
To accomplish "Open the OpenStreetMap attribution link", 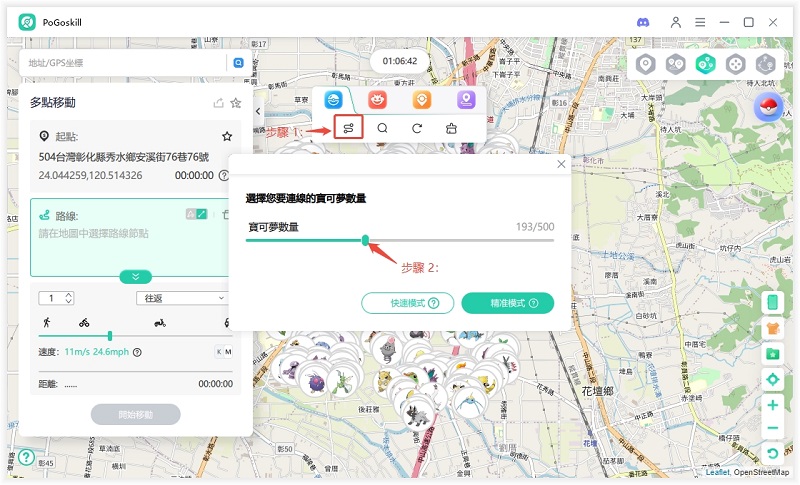I will (x=761, y=473).
